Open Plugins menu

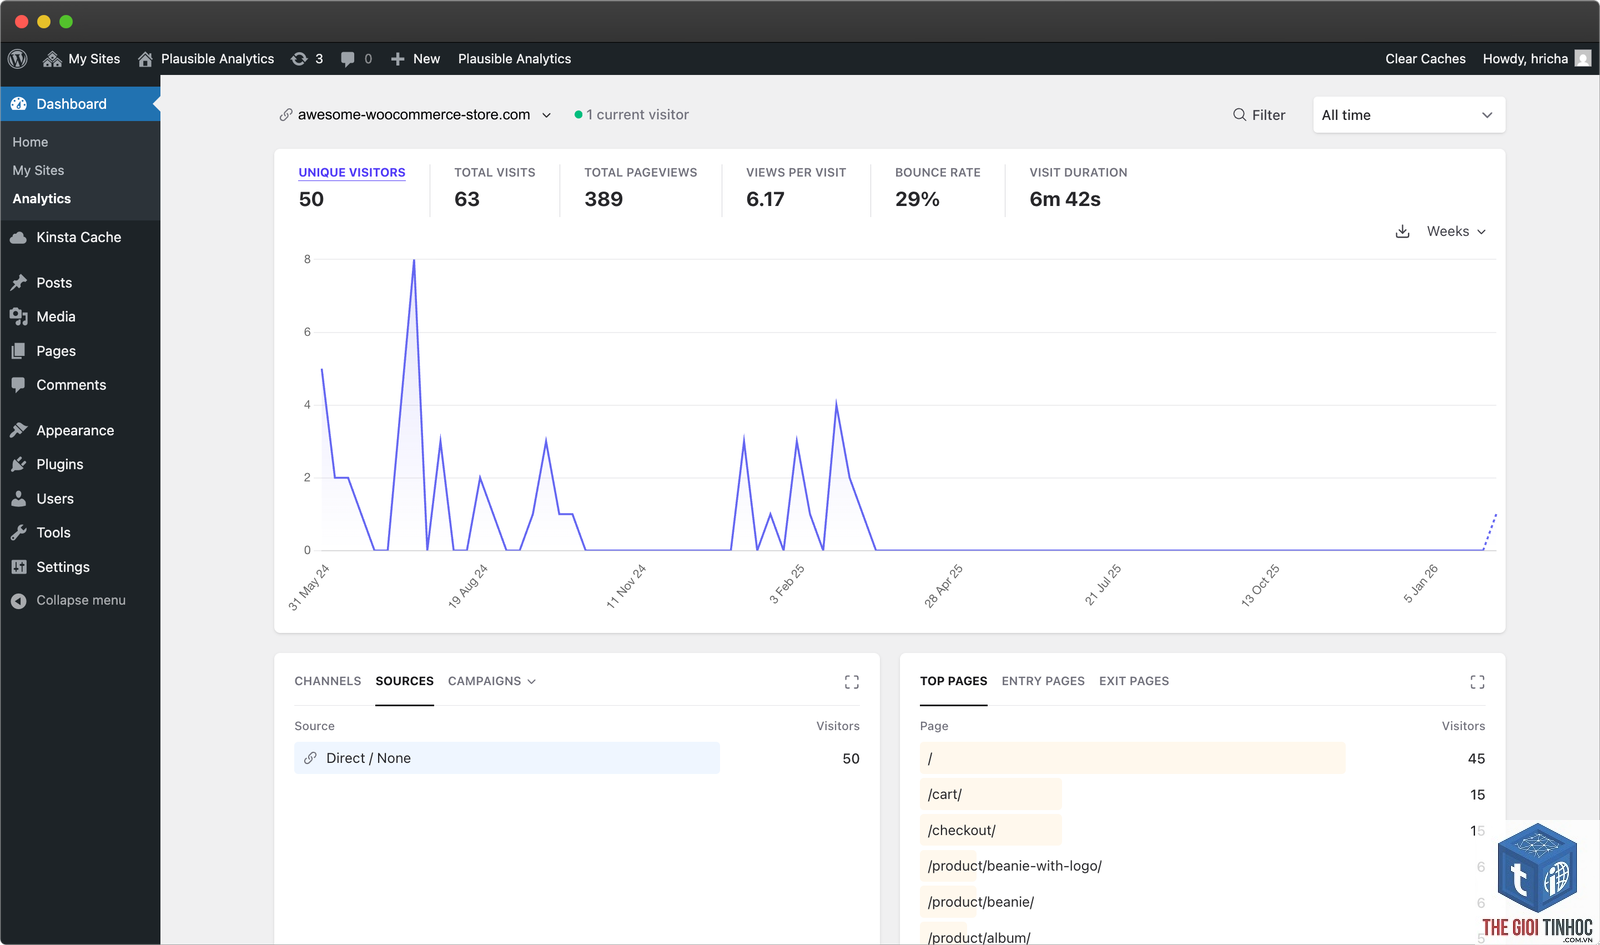coord(80,465)
